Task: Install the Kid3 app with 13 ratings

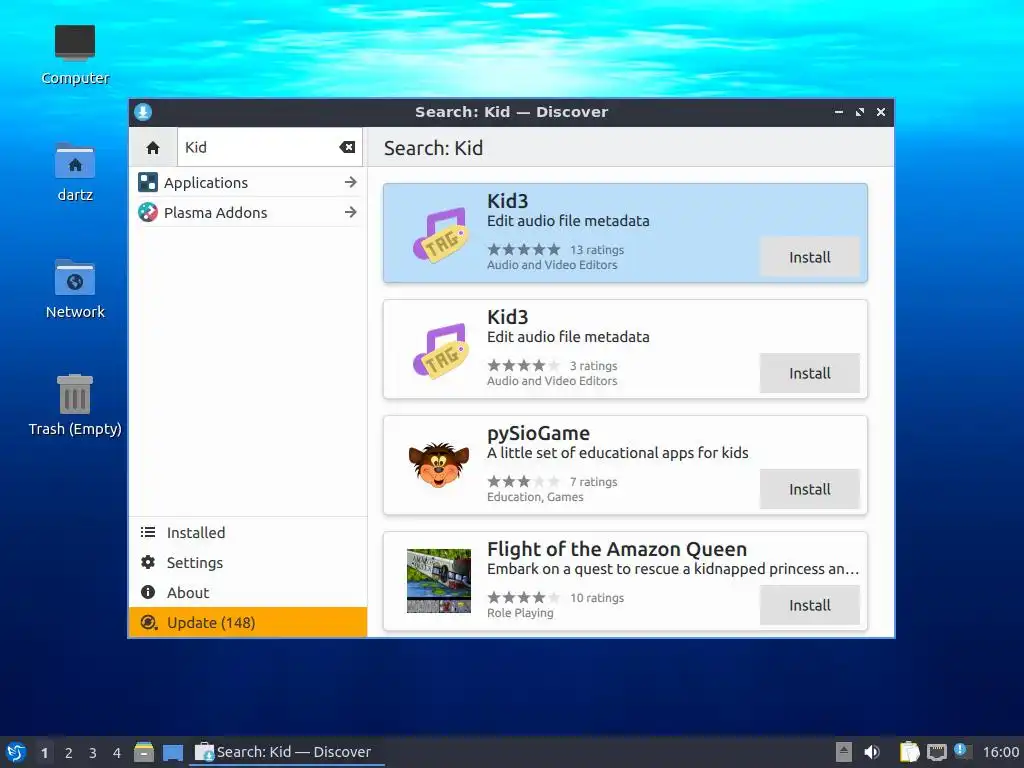Action: [x=809, y=257]
